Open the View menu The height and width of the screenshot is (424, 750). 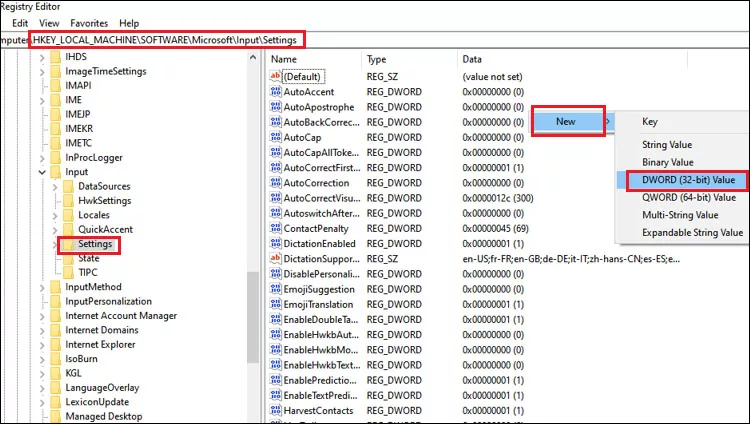[x=49, y=23]
